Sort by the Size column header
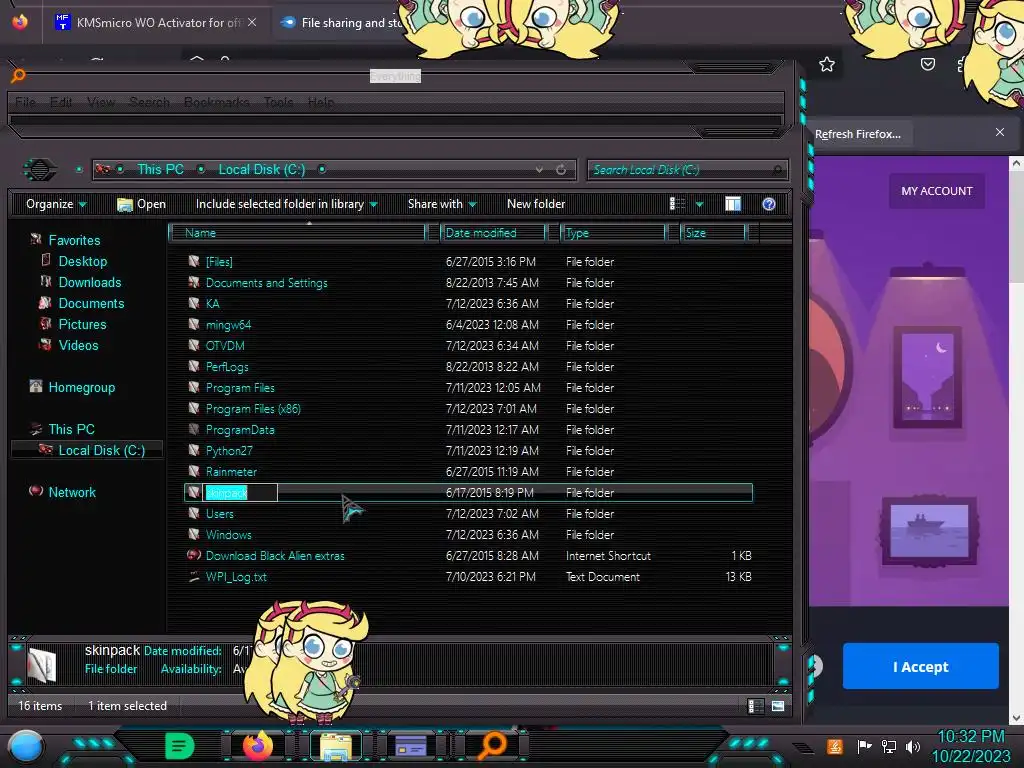This screenshot has height=768, width=1024. point(713,232)
